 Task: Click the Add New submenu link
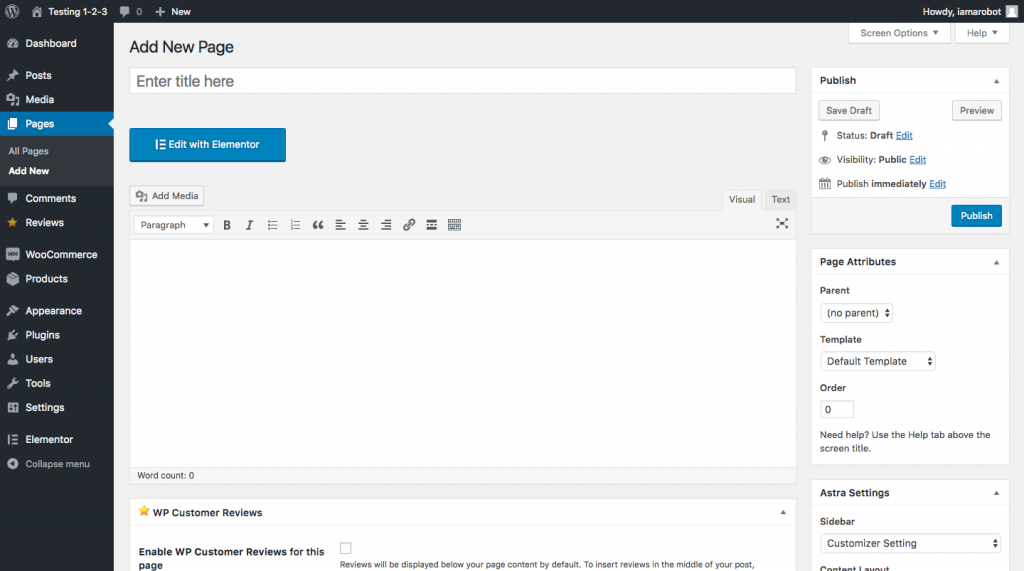(x=29, y=171)
